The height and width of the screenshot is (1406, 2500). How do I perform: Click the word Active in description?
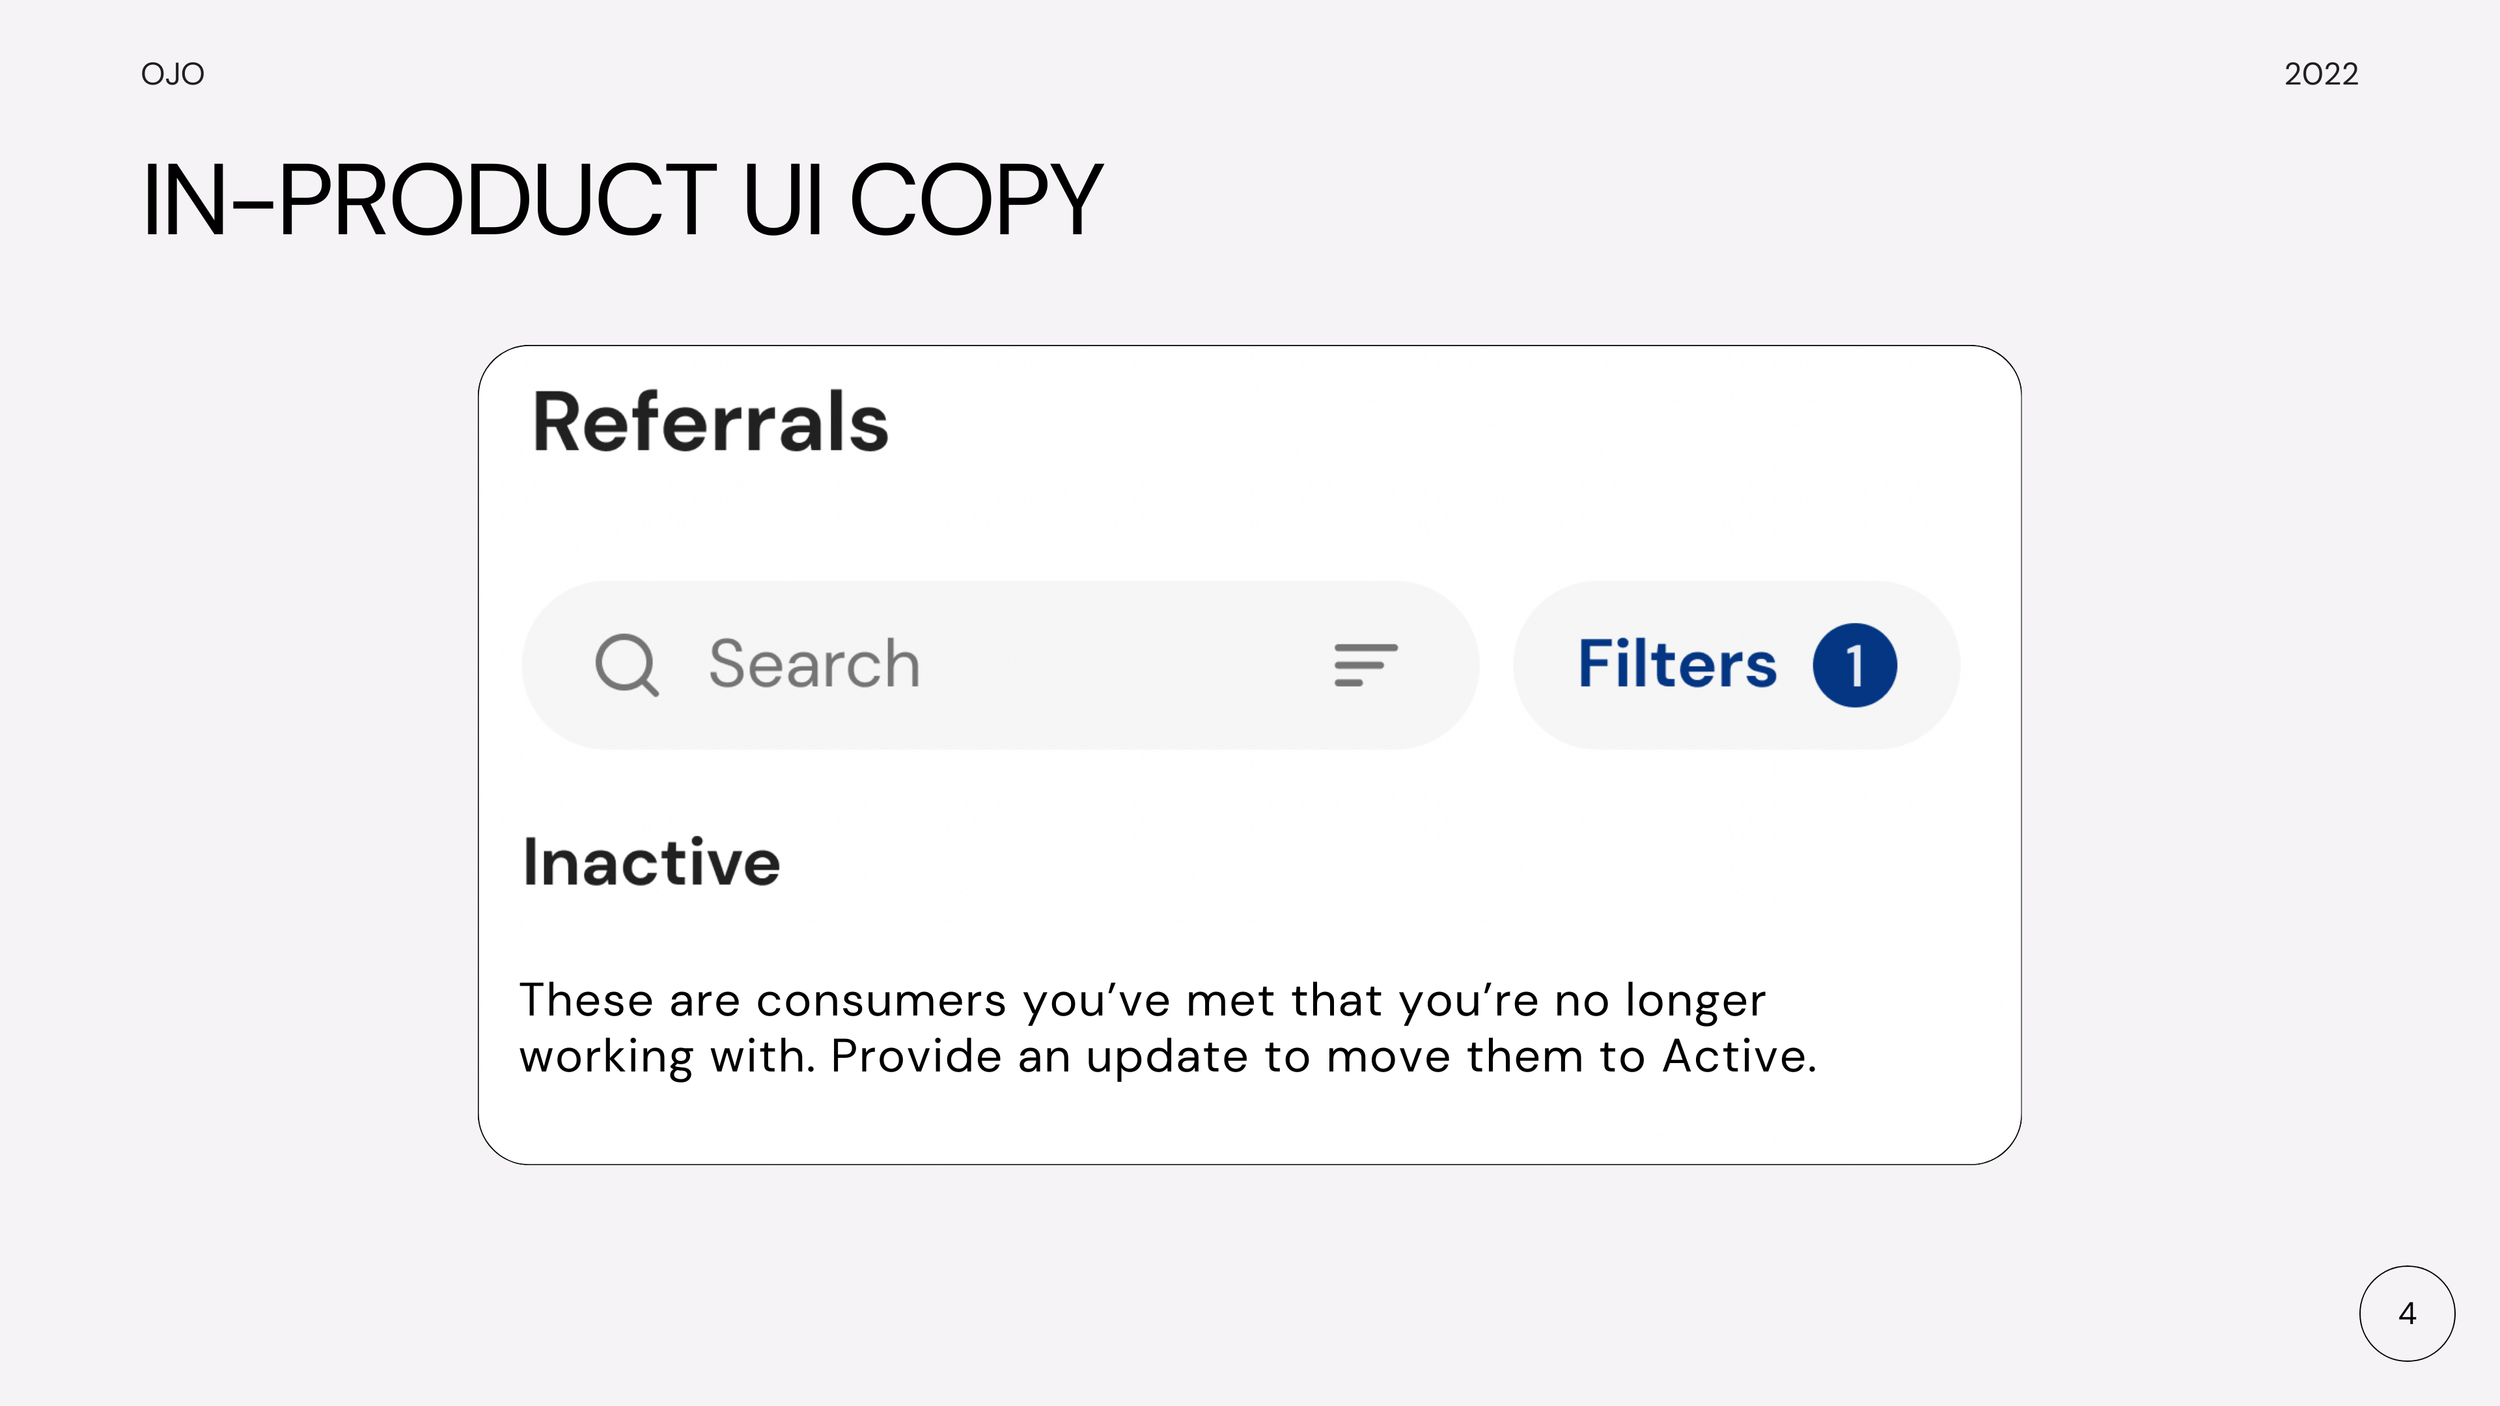point(1739,1057)
